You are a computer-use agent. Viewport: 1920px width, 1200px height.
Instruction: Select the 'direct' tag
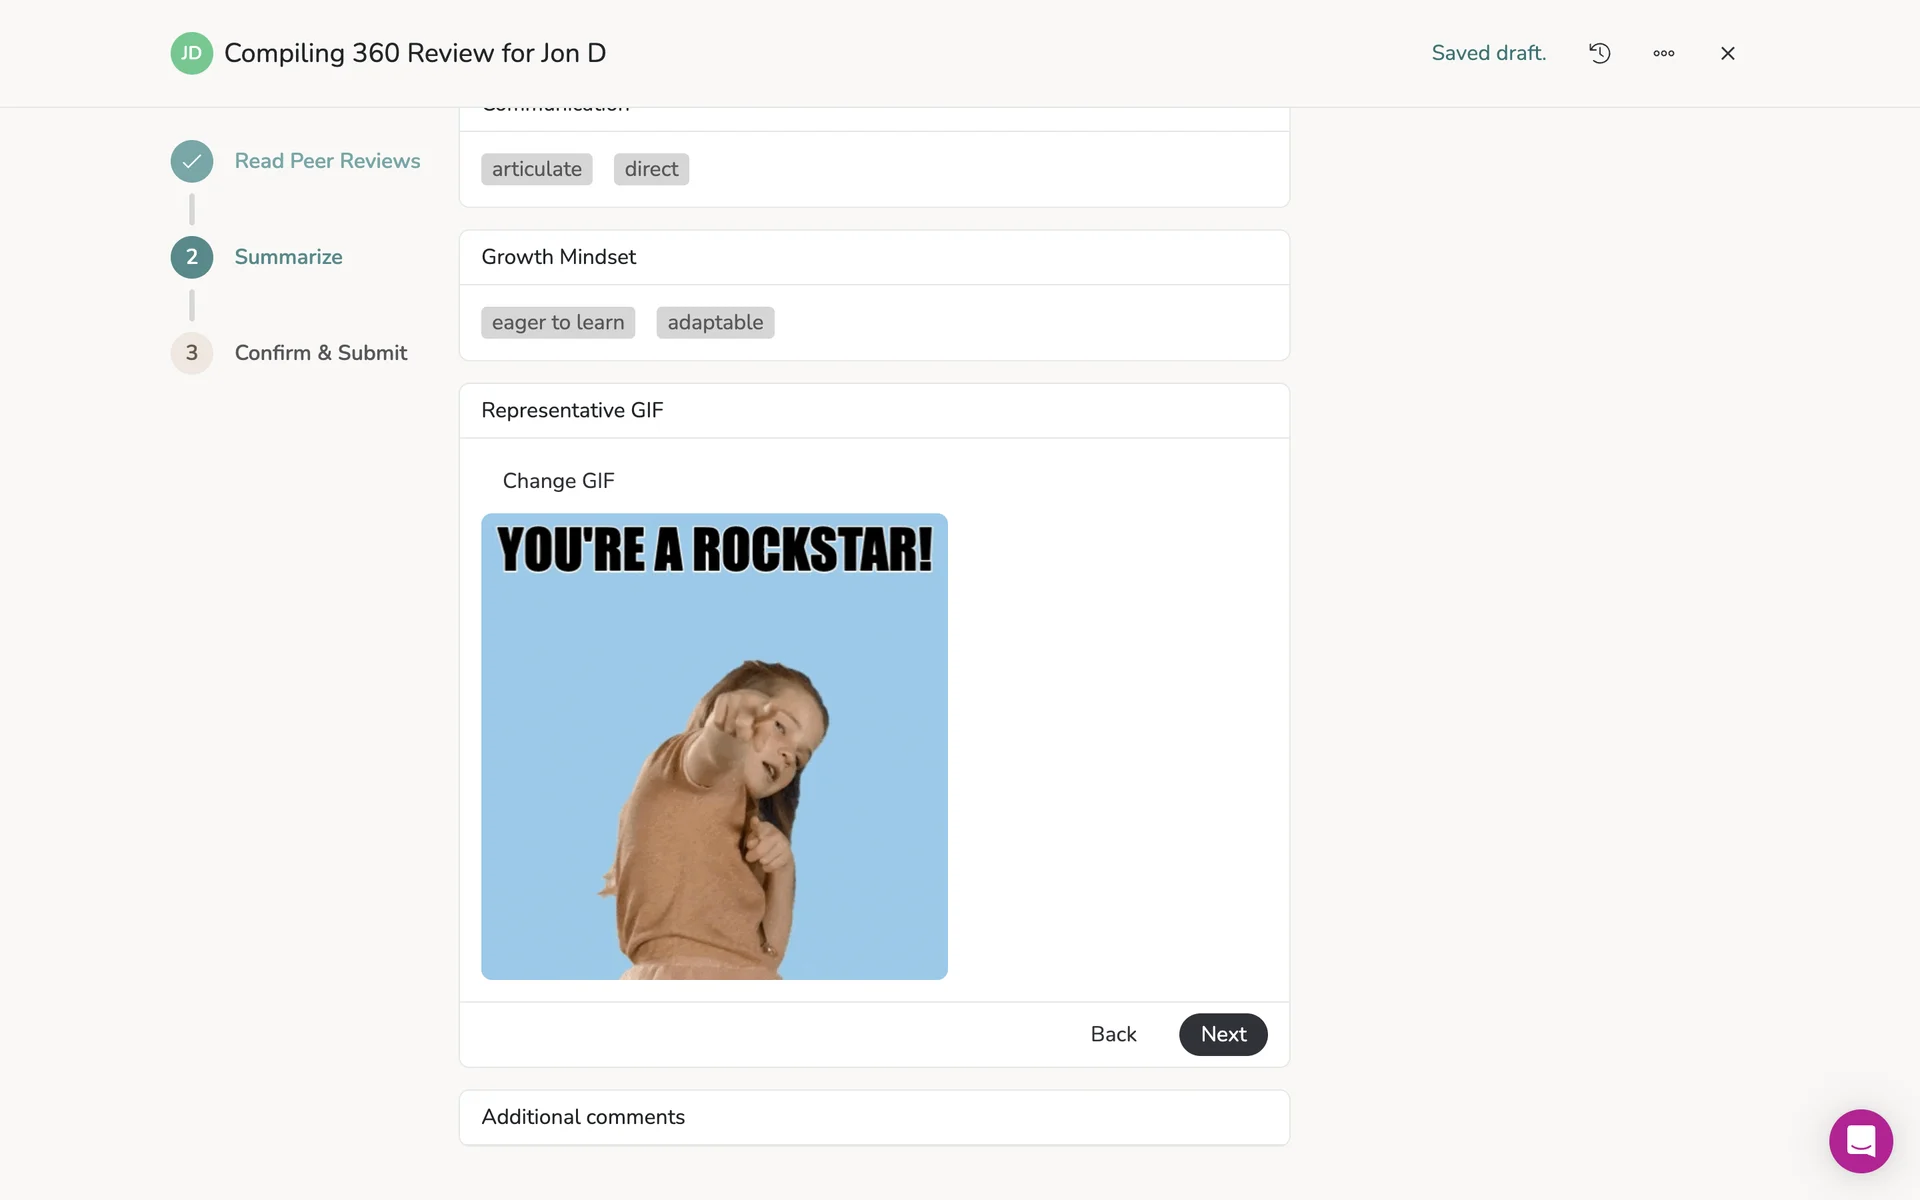tap(651, 169)
